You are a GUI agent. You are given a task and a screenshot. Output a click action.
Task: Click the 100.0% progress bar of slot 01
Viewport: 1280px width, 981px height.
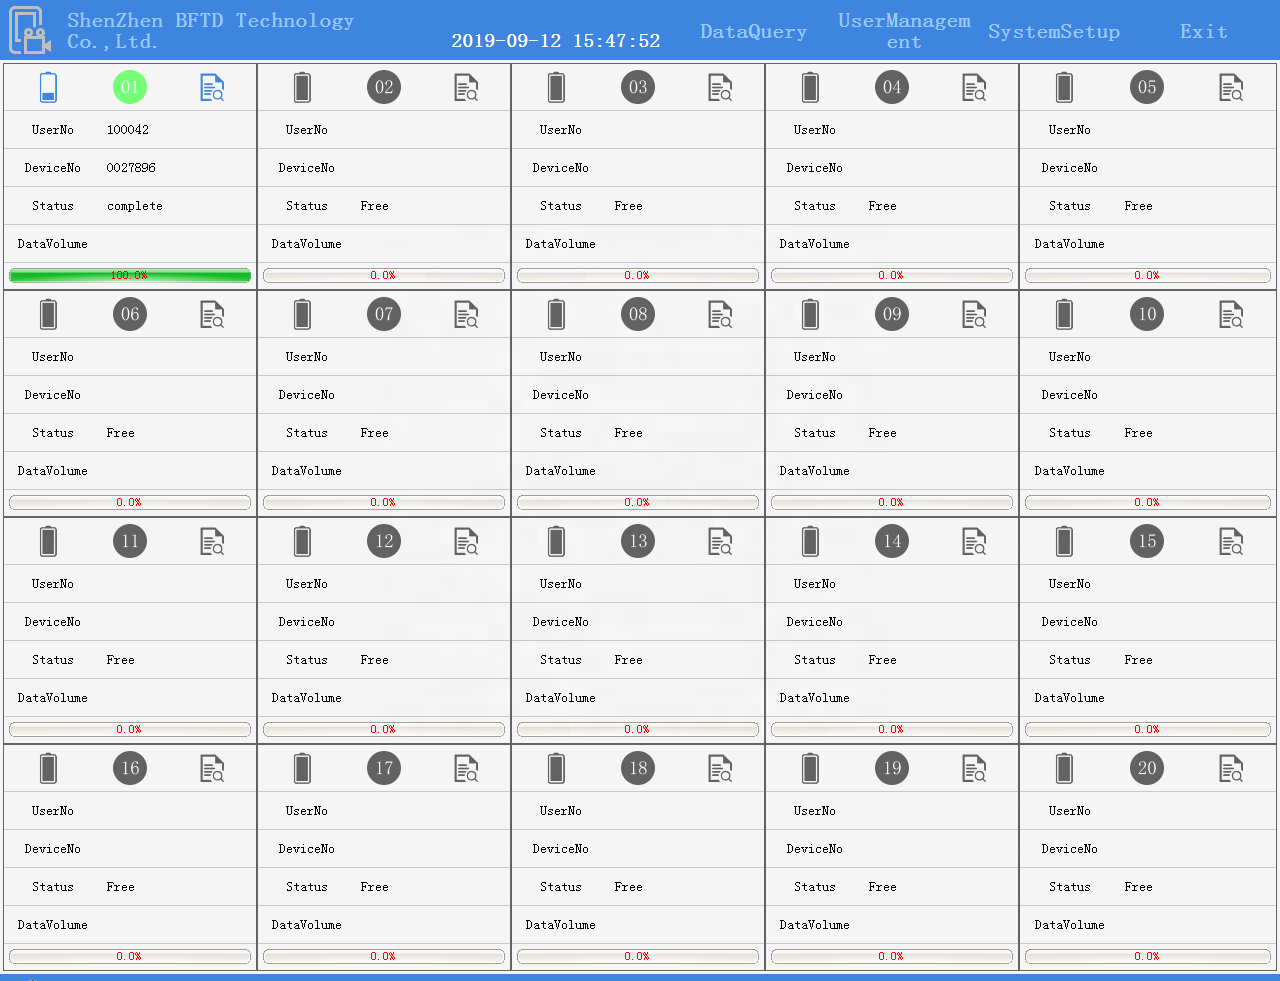pos(130,276)
